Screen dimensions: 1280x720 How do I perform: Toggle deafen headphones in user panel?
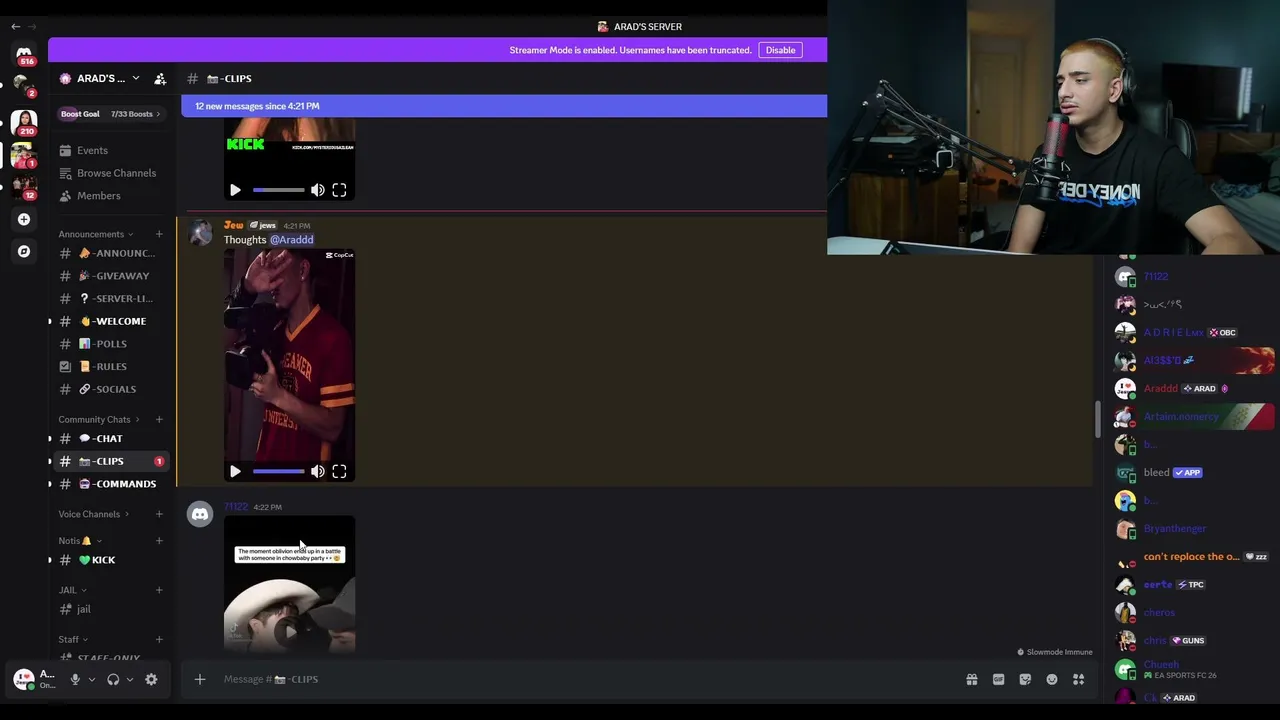coord(113,679)
